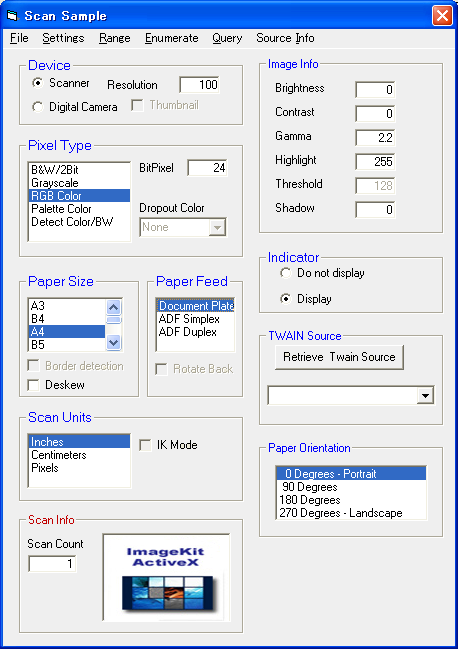
Task: Click the Scan Sample title bar app icon
Action: [13, 16]
